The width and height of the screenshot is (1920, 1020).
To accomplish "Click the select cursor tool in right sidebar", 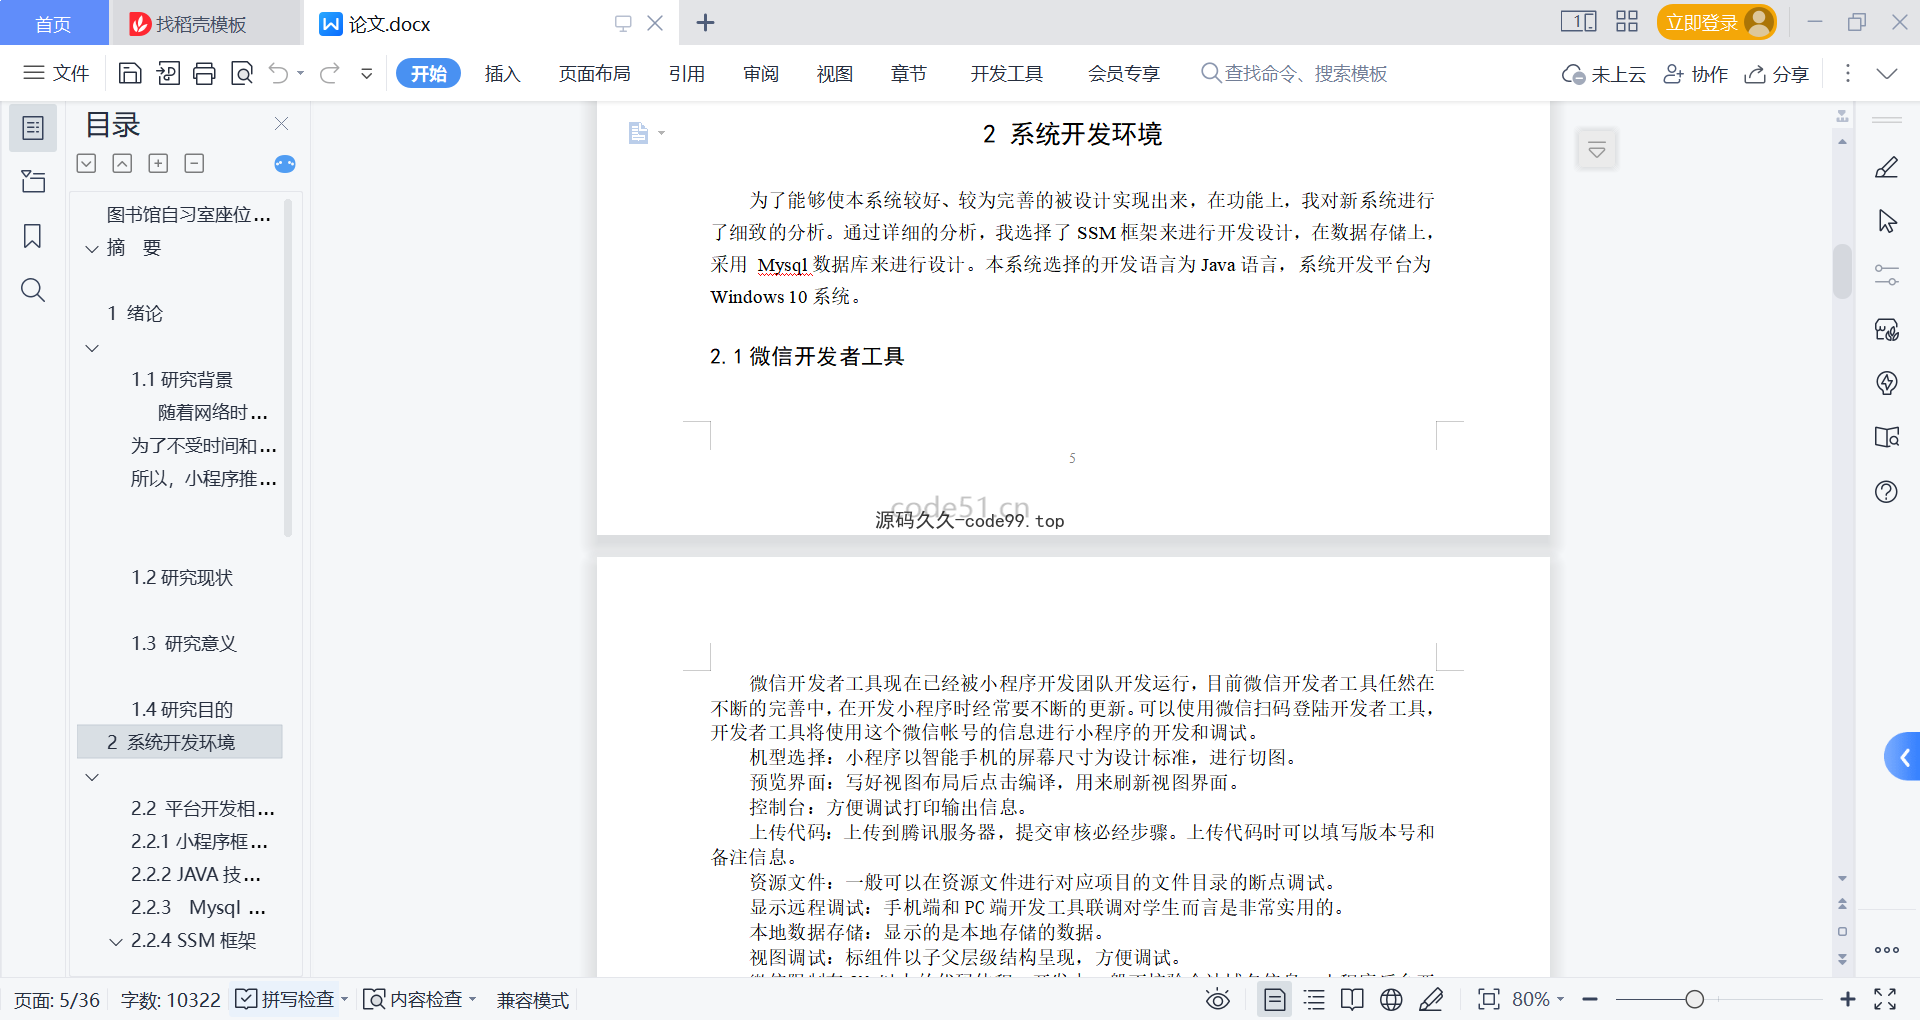I will [1887, 221].
